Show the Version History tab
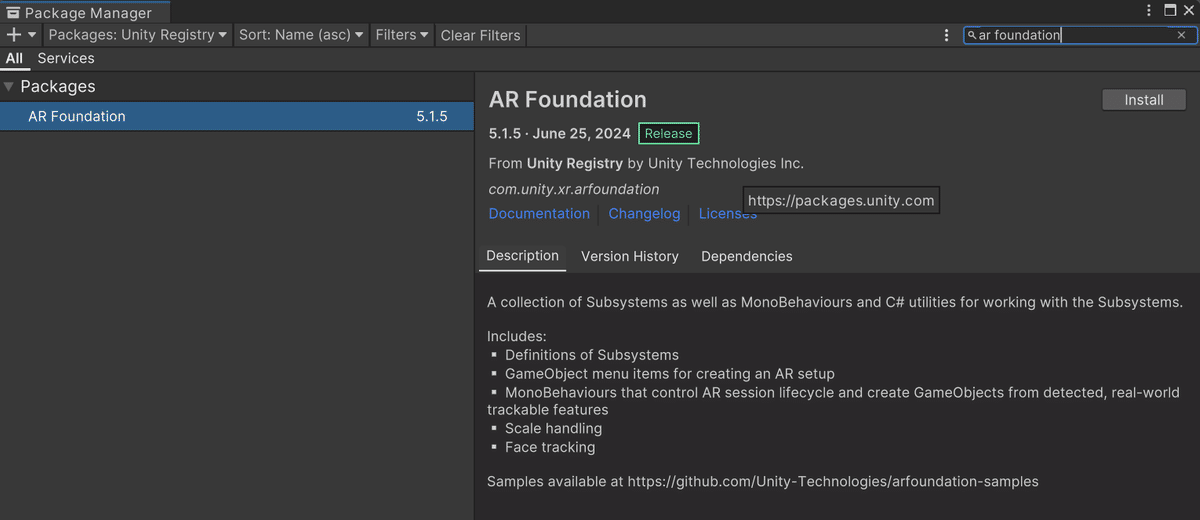1200x520 pixels. point(630,257)
